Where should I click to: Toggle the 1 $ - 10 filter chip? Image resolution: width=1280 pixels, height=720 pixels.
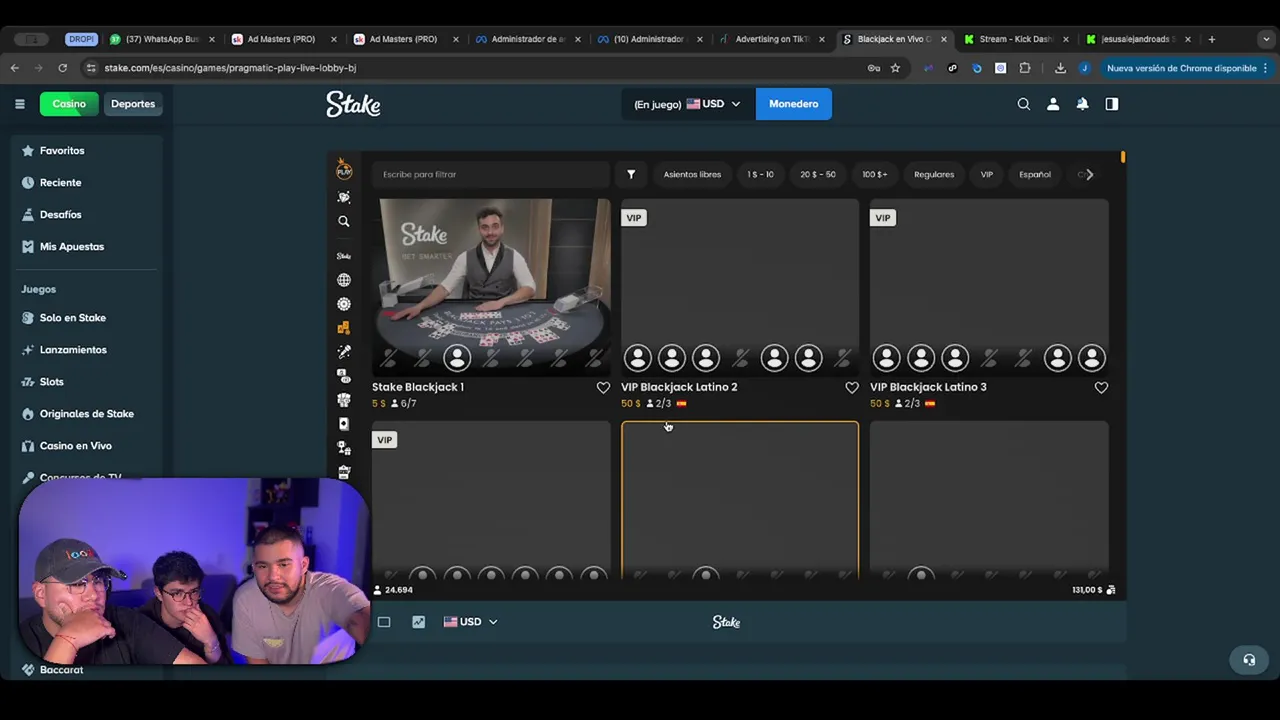click(760, 174)
